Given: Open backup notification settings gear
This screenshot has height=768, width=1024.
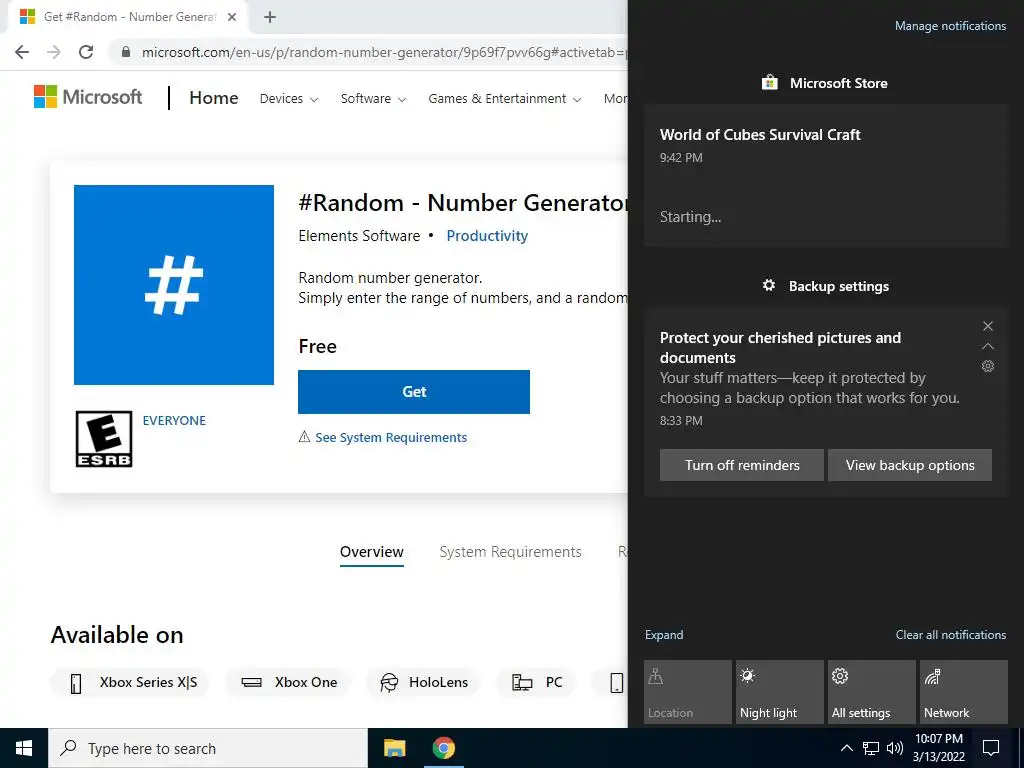Looking at the screenshot, I should coord(988,366).
